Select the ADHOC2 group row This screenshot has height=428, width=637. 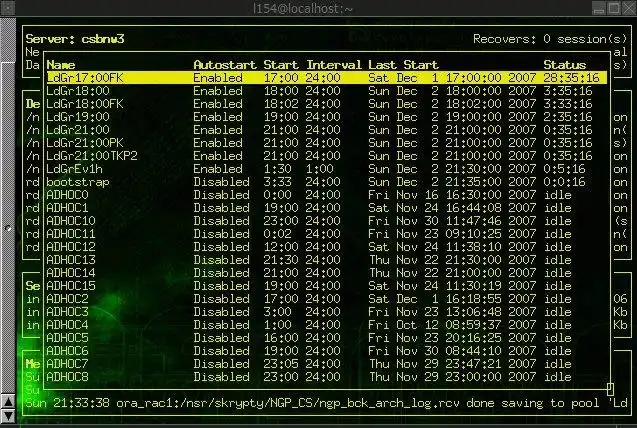coord(327,298)
